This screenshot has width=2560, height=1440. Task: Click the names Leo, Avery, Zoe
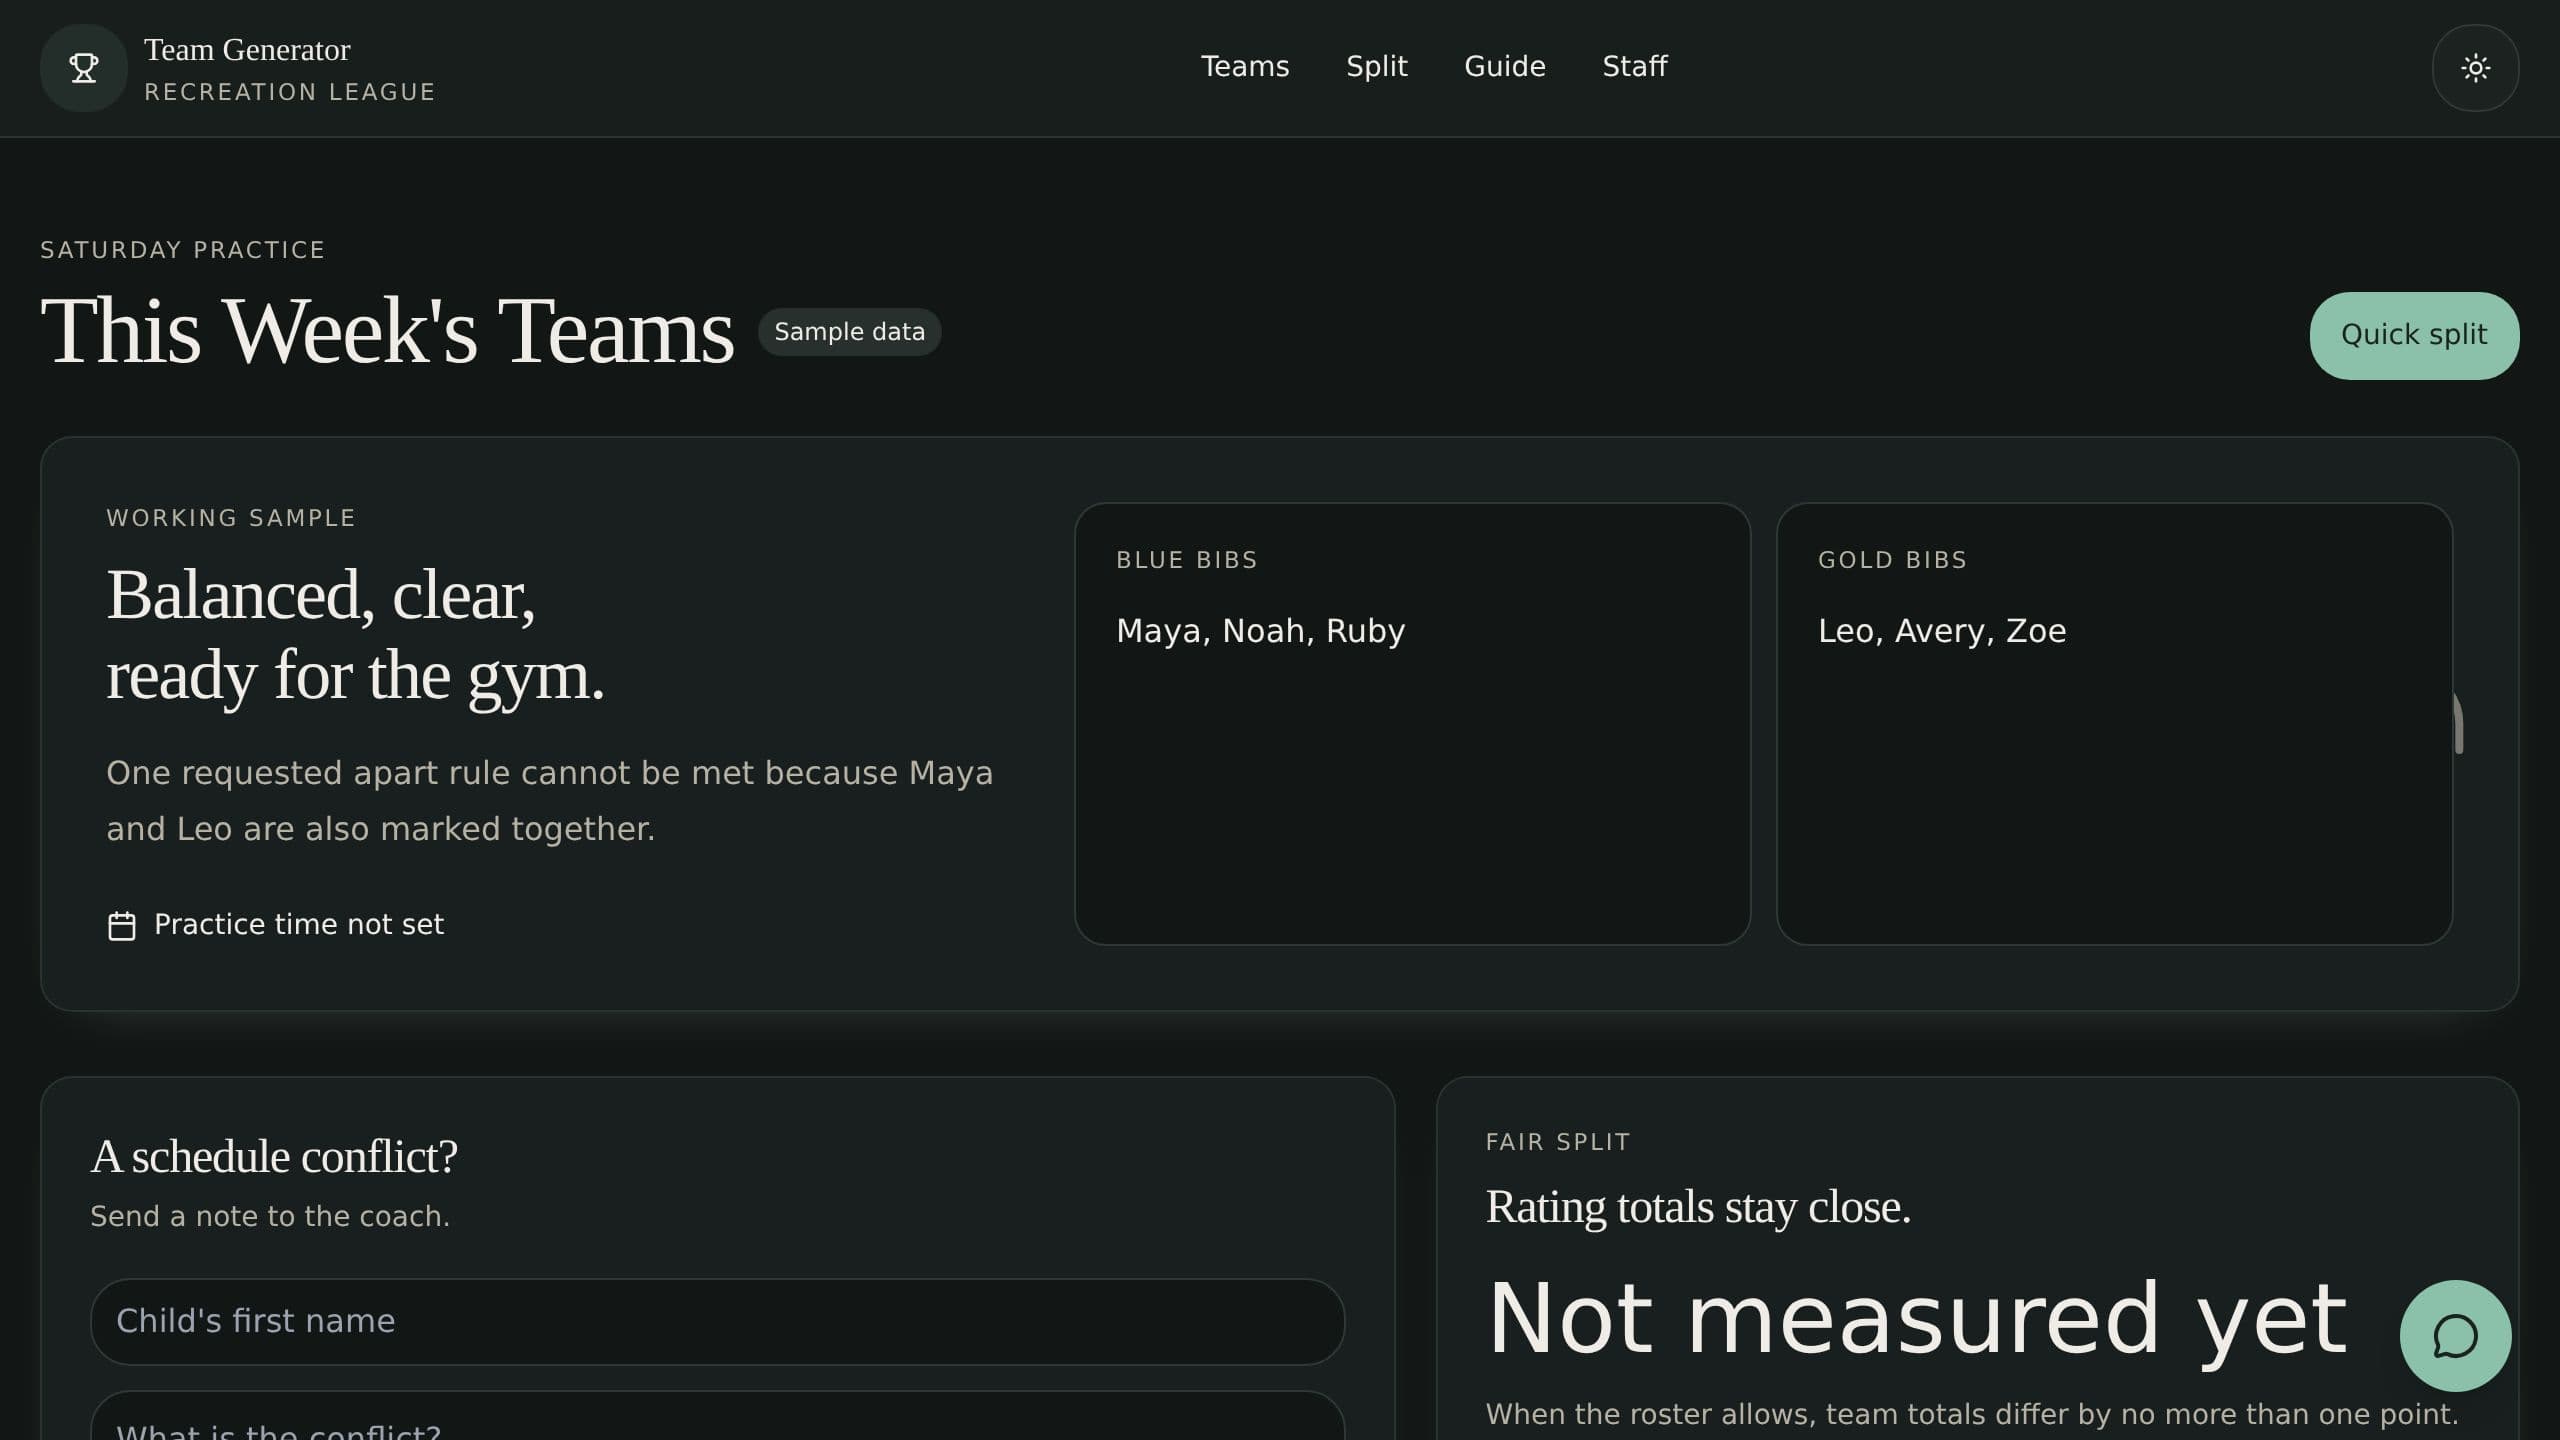pyautogui.click(x=1941, y=631)
